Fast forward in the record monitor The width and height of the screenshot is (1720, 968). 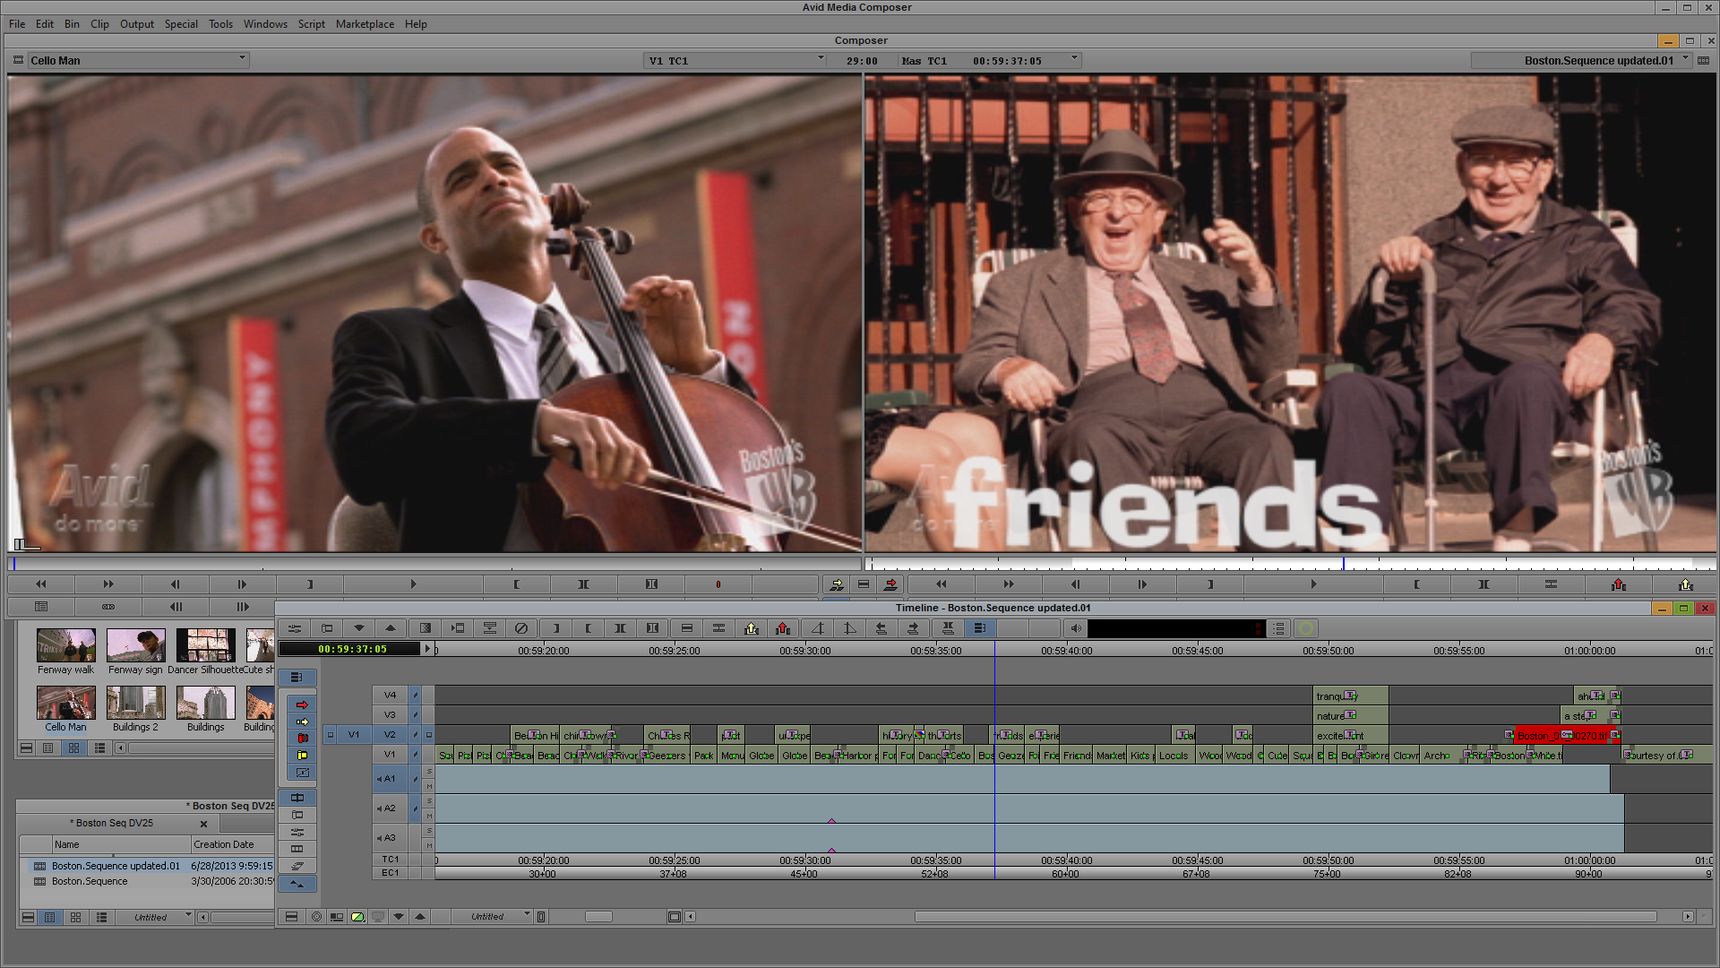point(1008,584)
